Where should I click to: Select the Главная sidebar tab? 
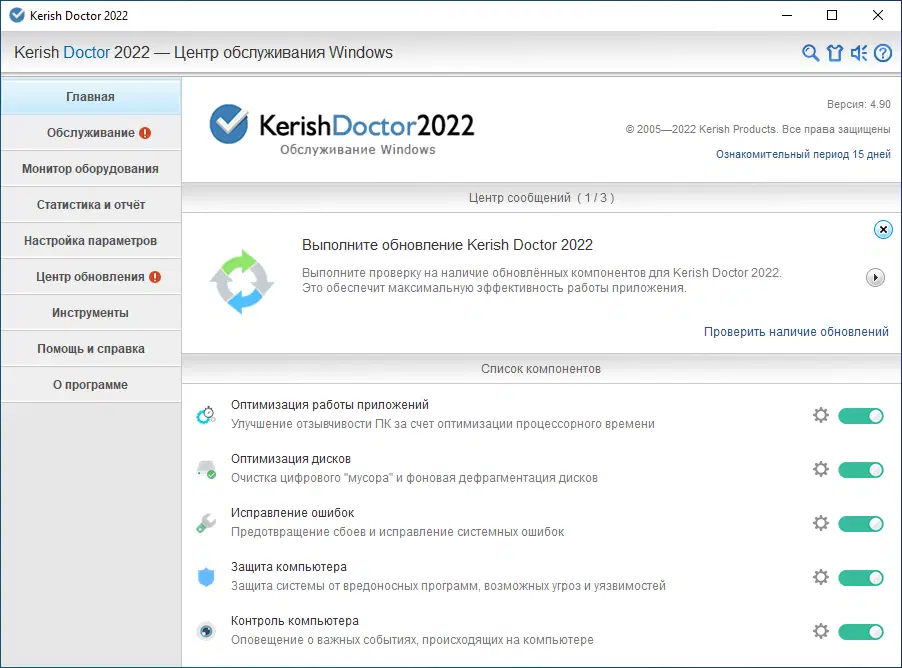90,97
